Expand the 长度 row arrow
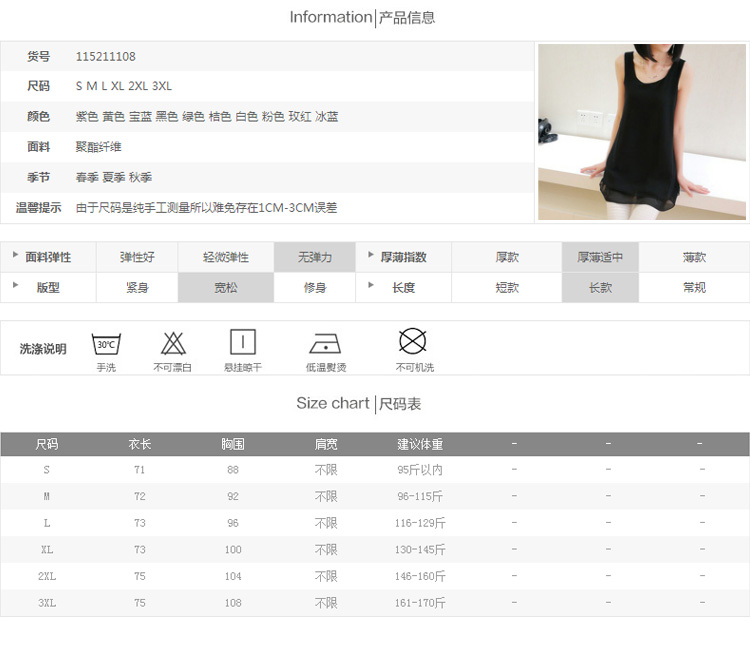This screenshot has height=652, width=750. tap(371, 285)
